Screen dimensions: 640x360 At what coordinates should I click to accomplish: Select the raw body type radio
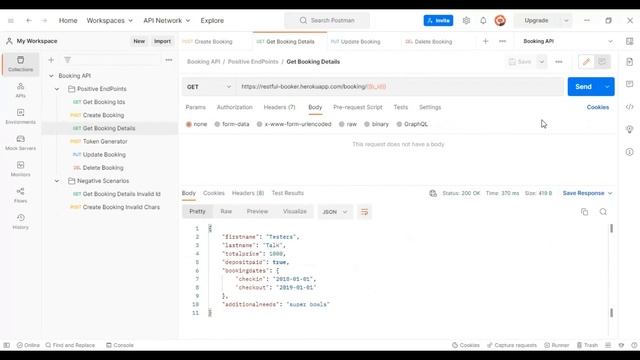[342, 124]
